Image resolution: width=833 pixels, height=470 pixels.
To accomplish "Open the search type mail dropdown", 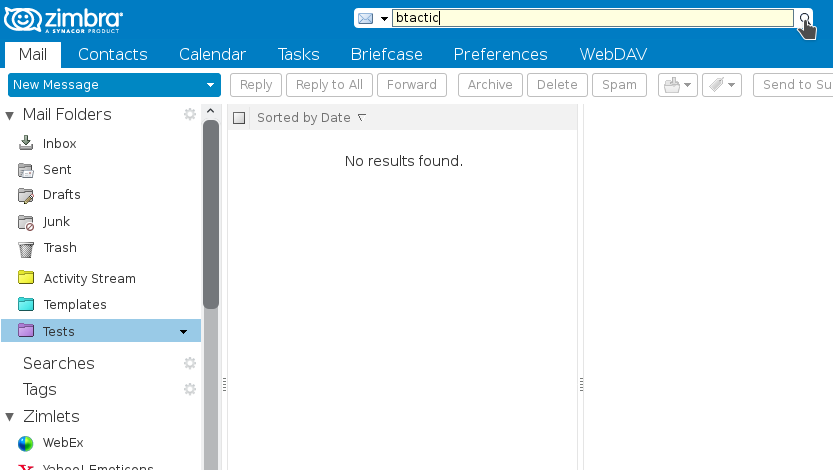I will 373,19.
